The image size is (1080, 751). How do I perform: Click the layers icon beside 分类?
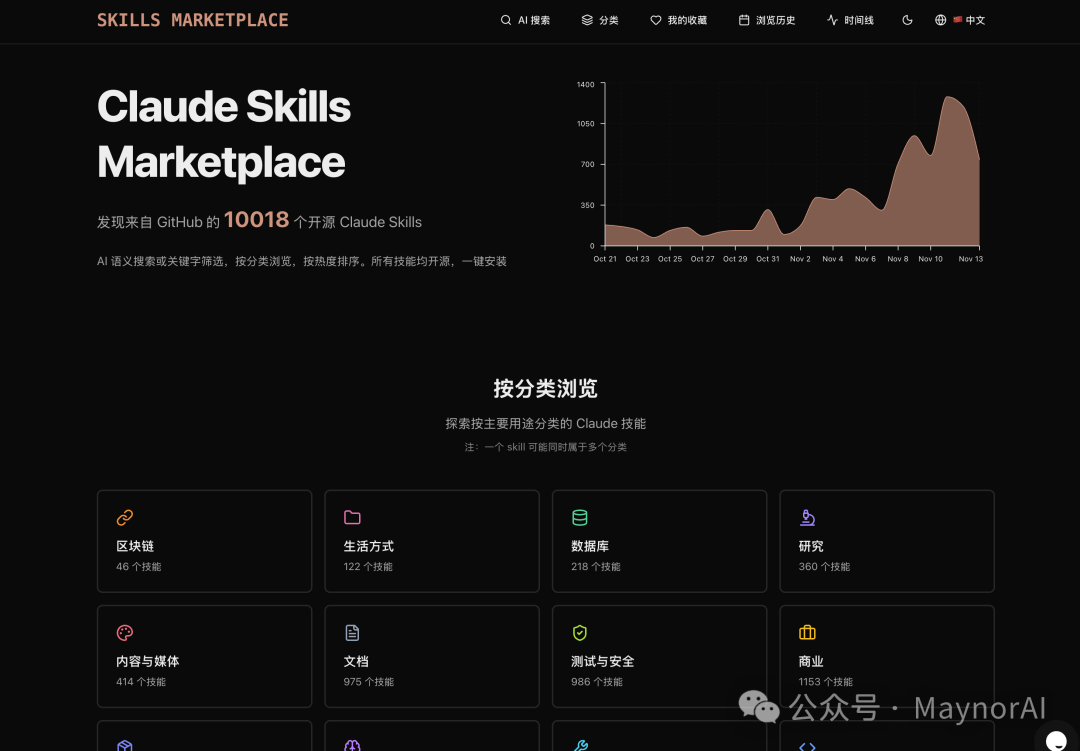pos(587,20)
